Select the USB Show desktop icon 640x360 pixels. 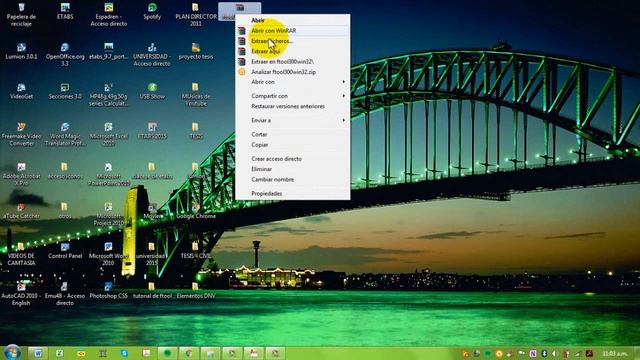tap(152, 91)
